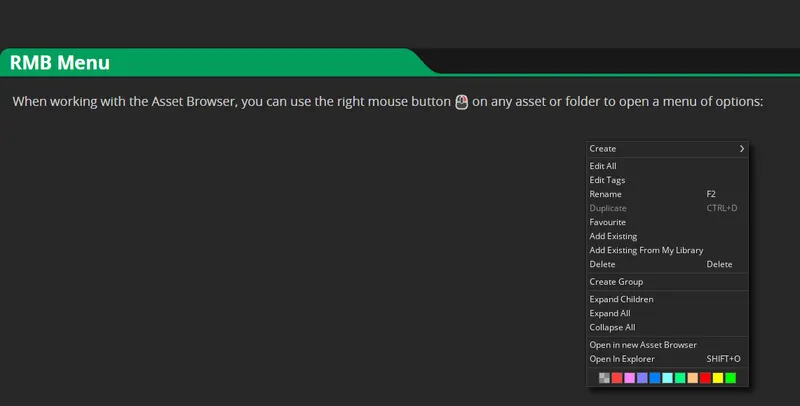The height and width of the screenshot is (406, 800).
Task: Expand the Create submenu arrow
Action: [x=742, y=149]
